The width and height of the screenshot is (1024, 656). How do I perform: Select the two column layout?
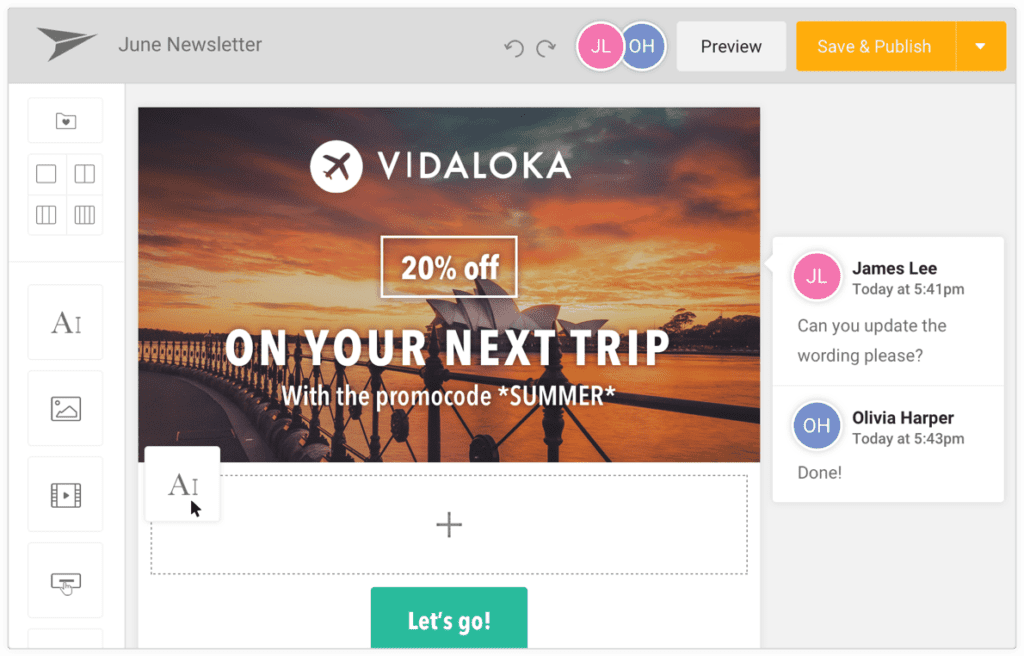point(85,174)
